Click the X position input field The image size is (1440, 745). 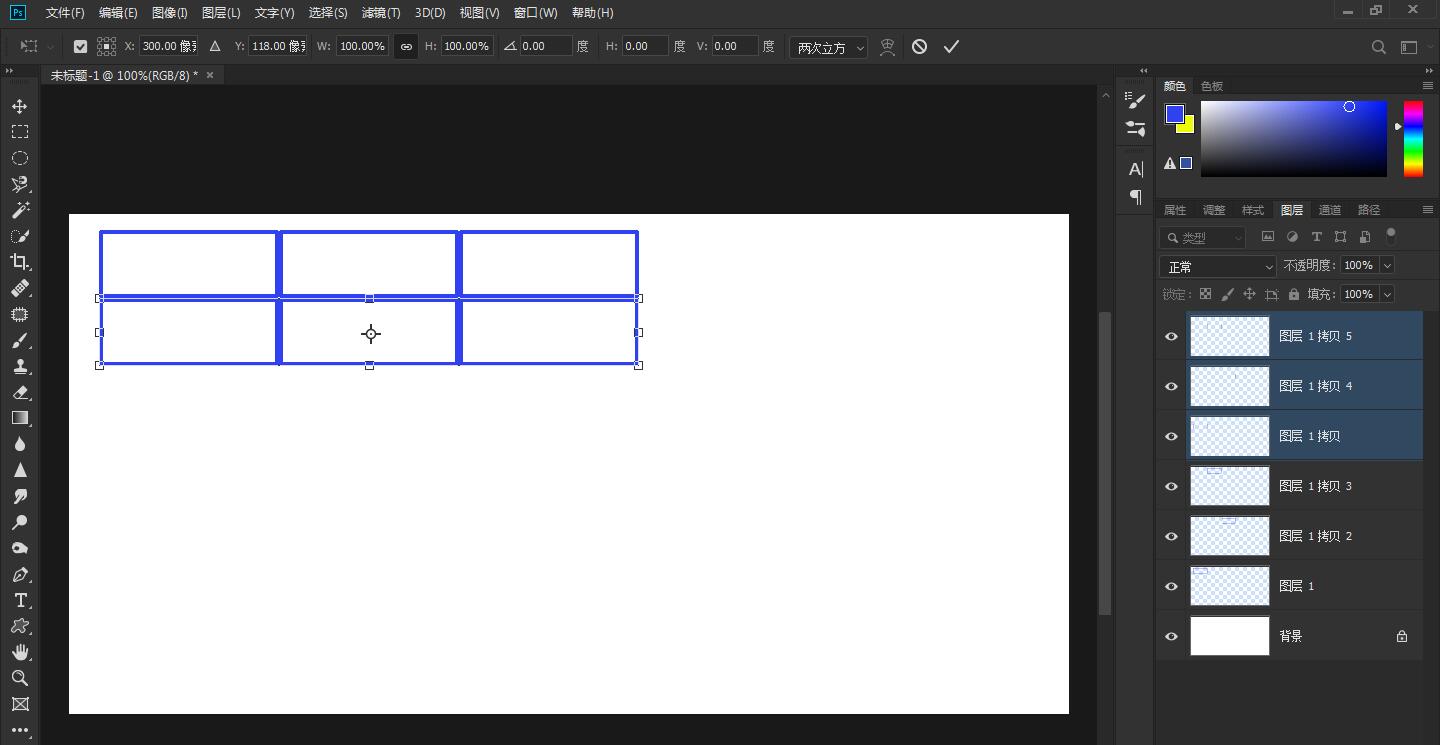(167, 46)
